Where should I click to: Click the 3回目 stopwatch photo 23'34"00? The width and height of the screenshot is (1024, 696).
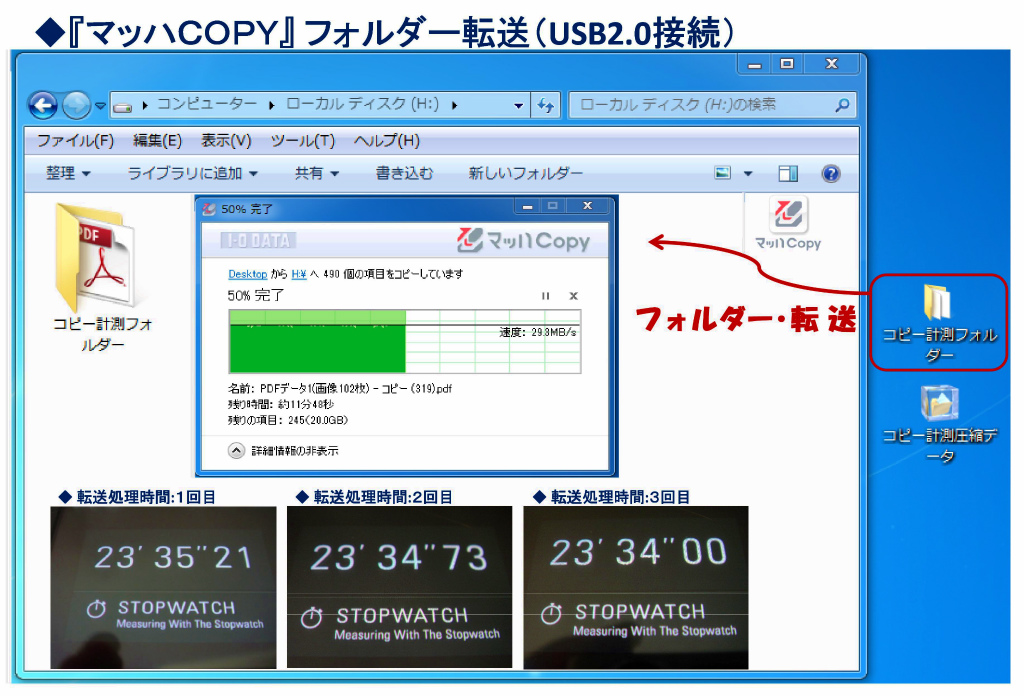(x=635, y=587)
